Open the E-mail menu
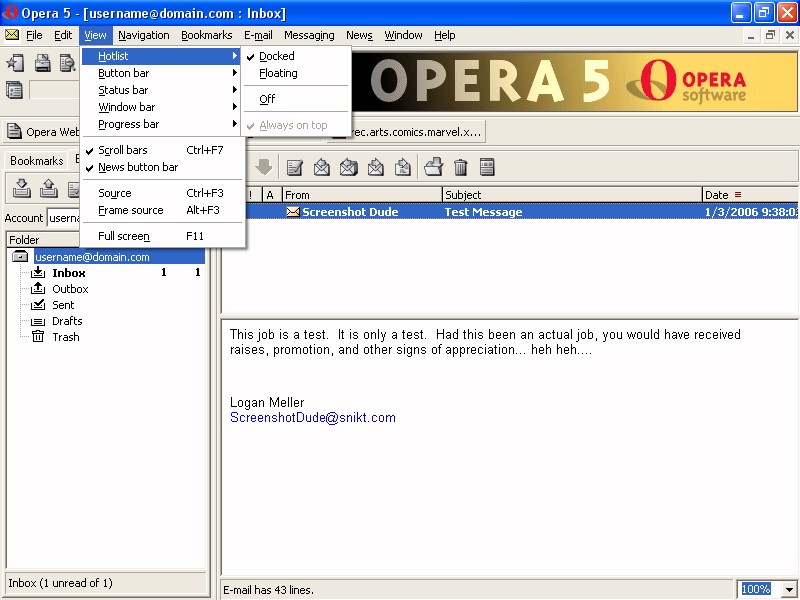Viewport: 800px width, 600px height. pyautogui.click(x=258, y=35)
